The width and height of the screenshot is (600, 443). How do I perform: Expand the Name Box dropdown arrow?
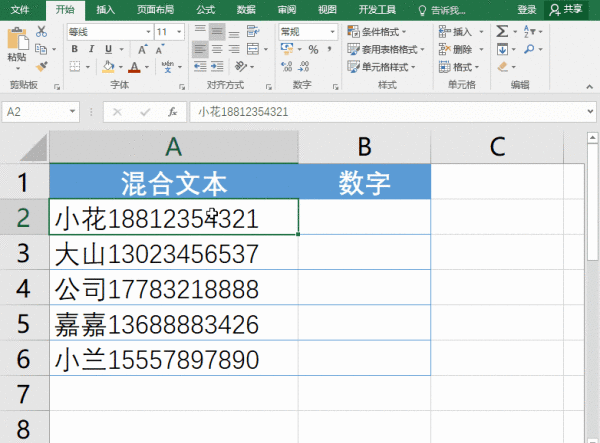coord(73,112)
